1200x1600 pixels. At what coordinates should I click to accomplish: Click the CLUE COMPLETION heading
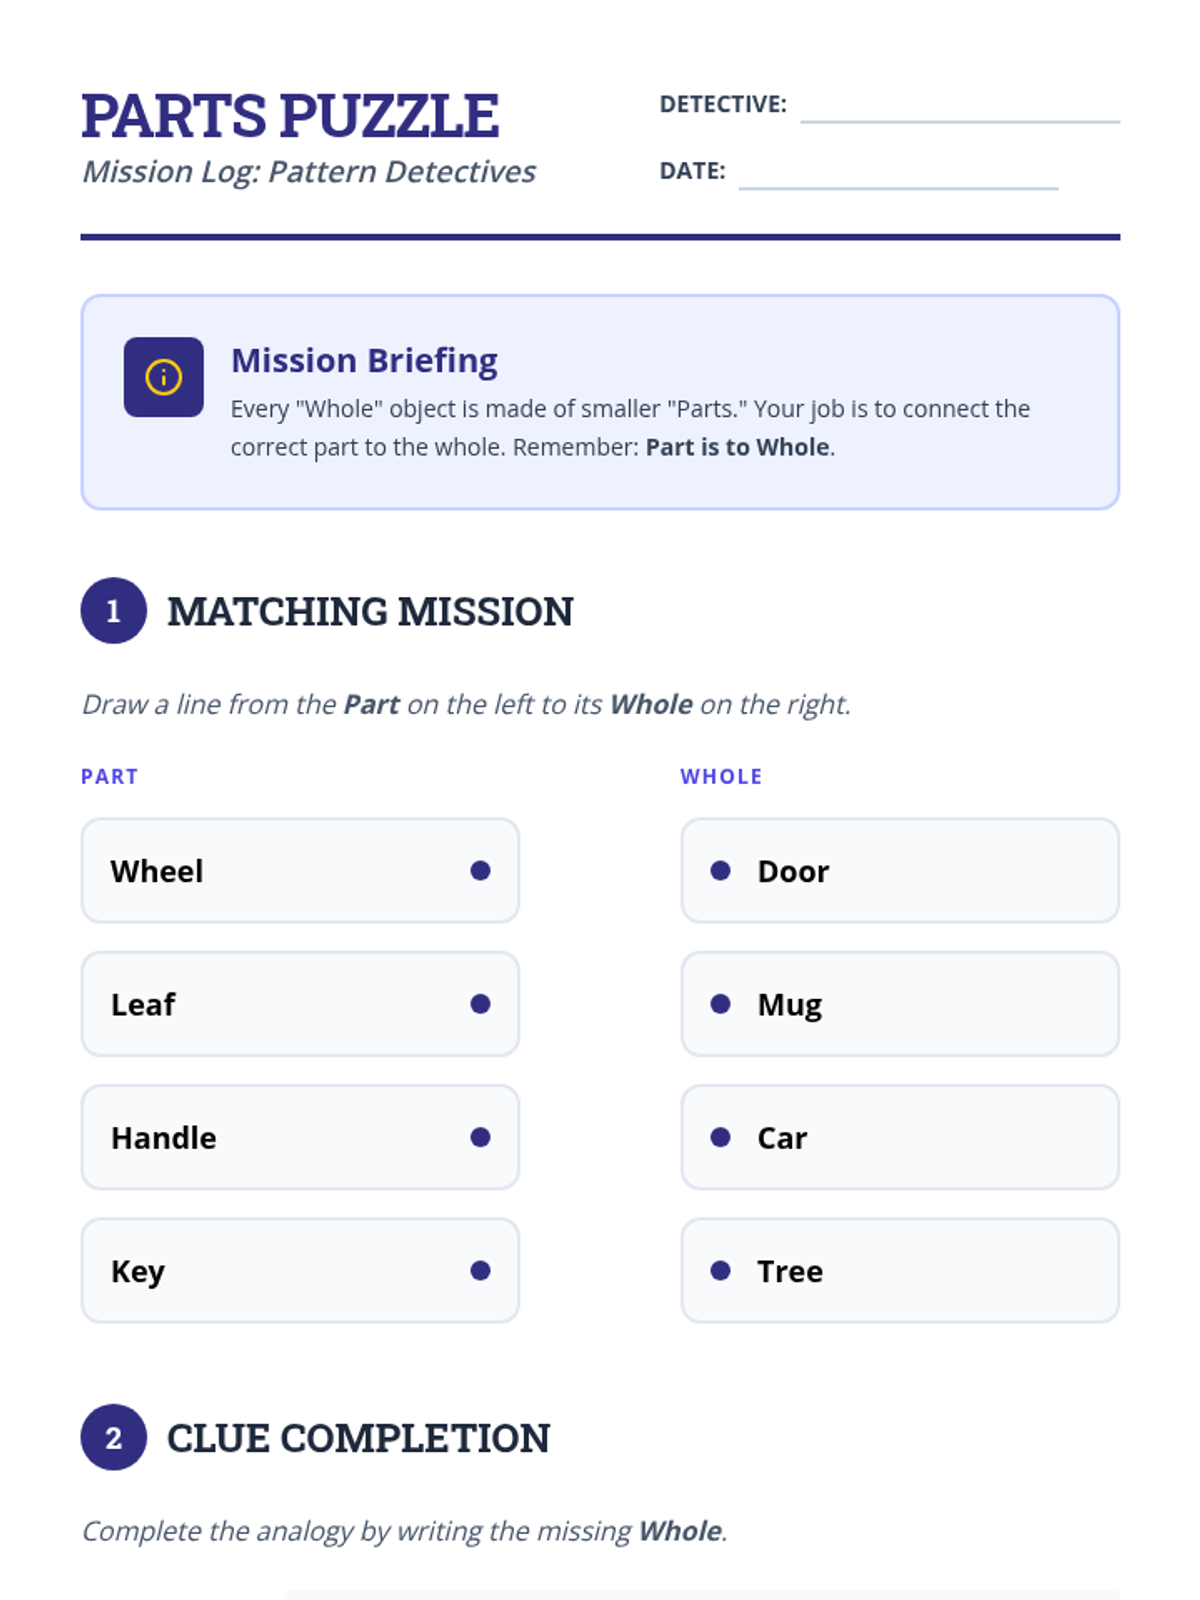(x=358, y=1438)
